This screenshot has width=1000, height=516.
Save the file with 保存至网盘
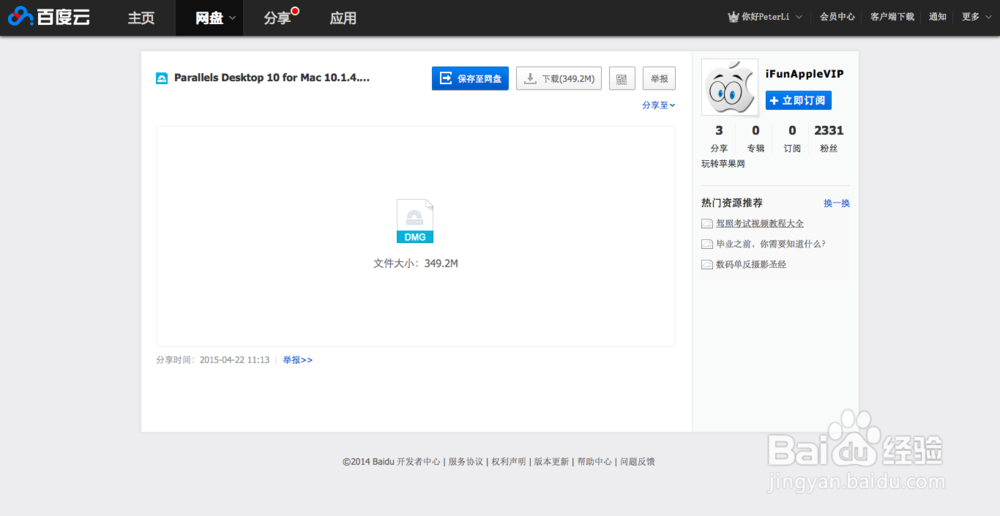coord(470,78)
